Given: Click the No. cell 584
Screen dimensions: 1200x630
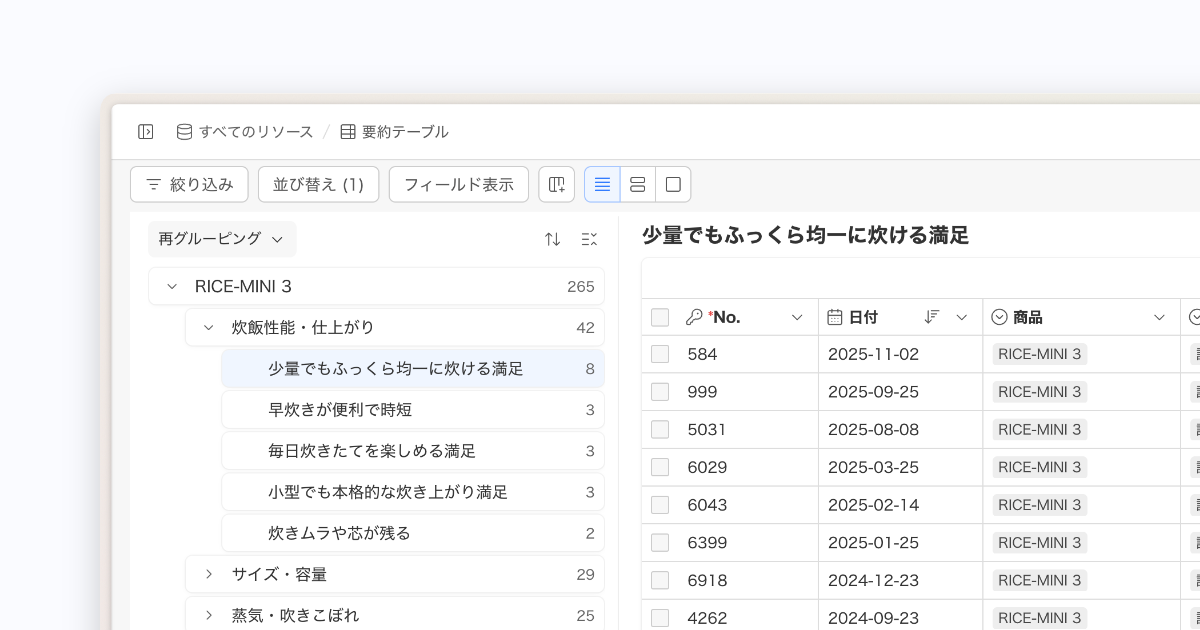Looking at the screenshot, I should (x=703, y=354).
